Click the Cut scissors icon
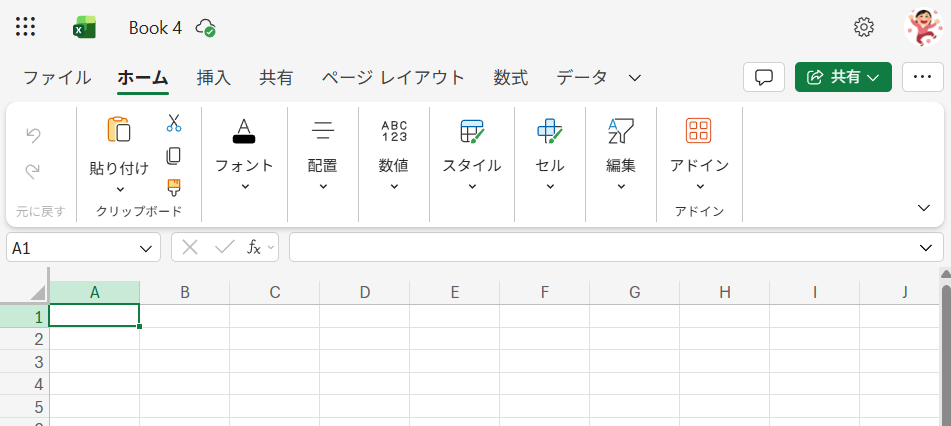Viewport: 951px width, 426px height. [x=174, y=123]
